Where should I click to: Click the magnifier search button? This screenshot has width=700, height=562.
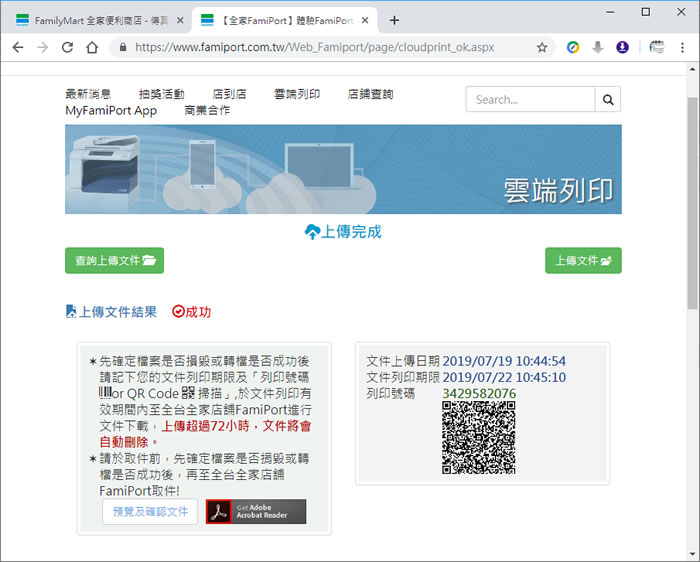608,99
